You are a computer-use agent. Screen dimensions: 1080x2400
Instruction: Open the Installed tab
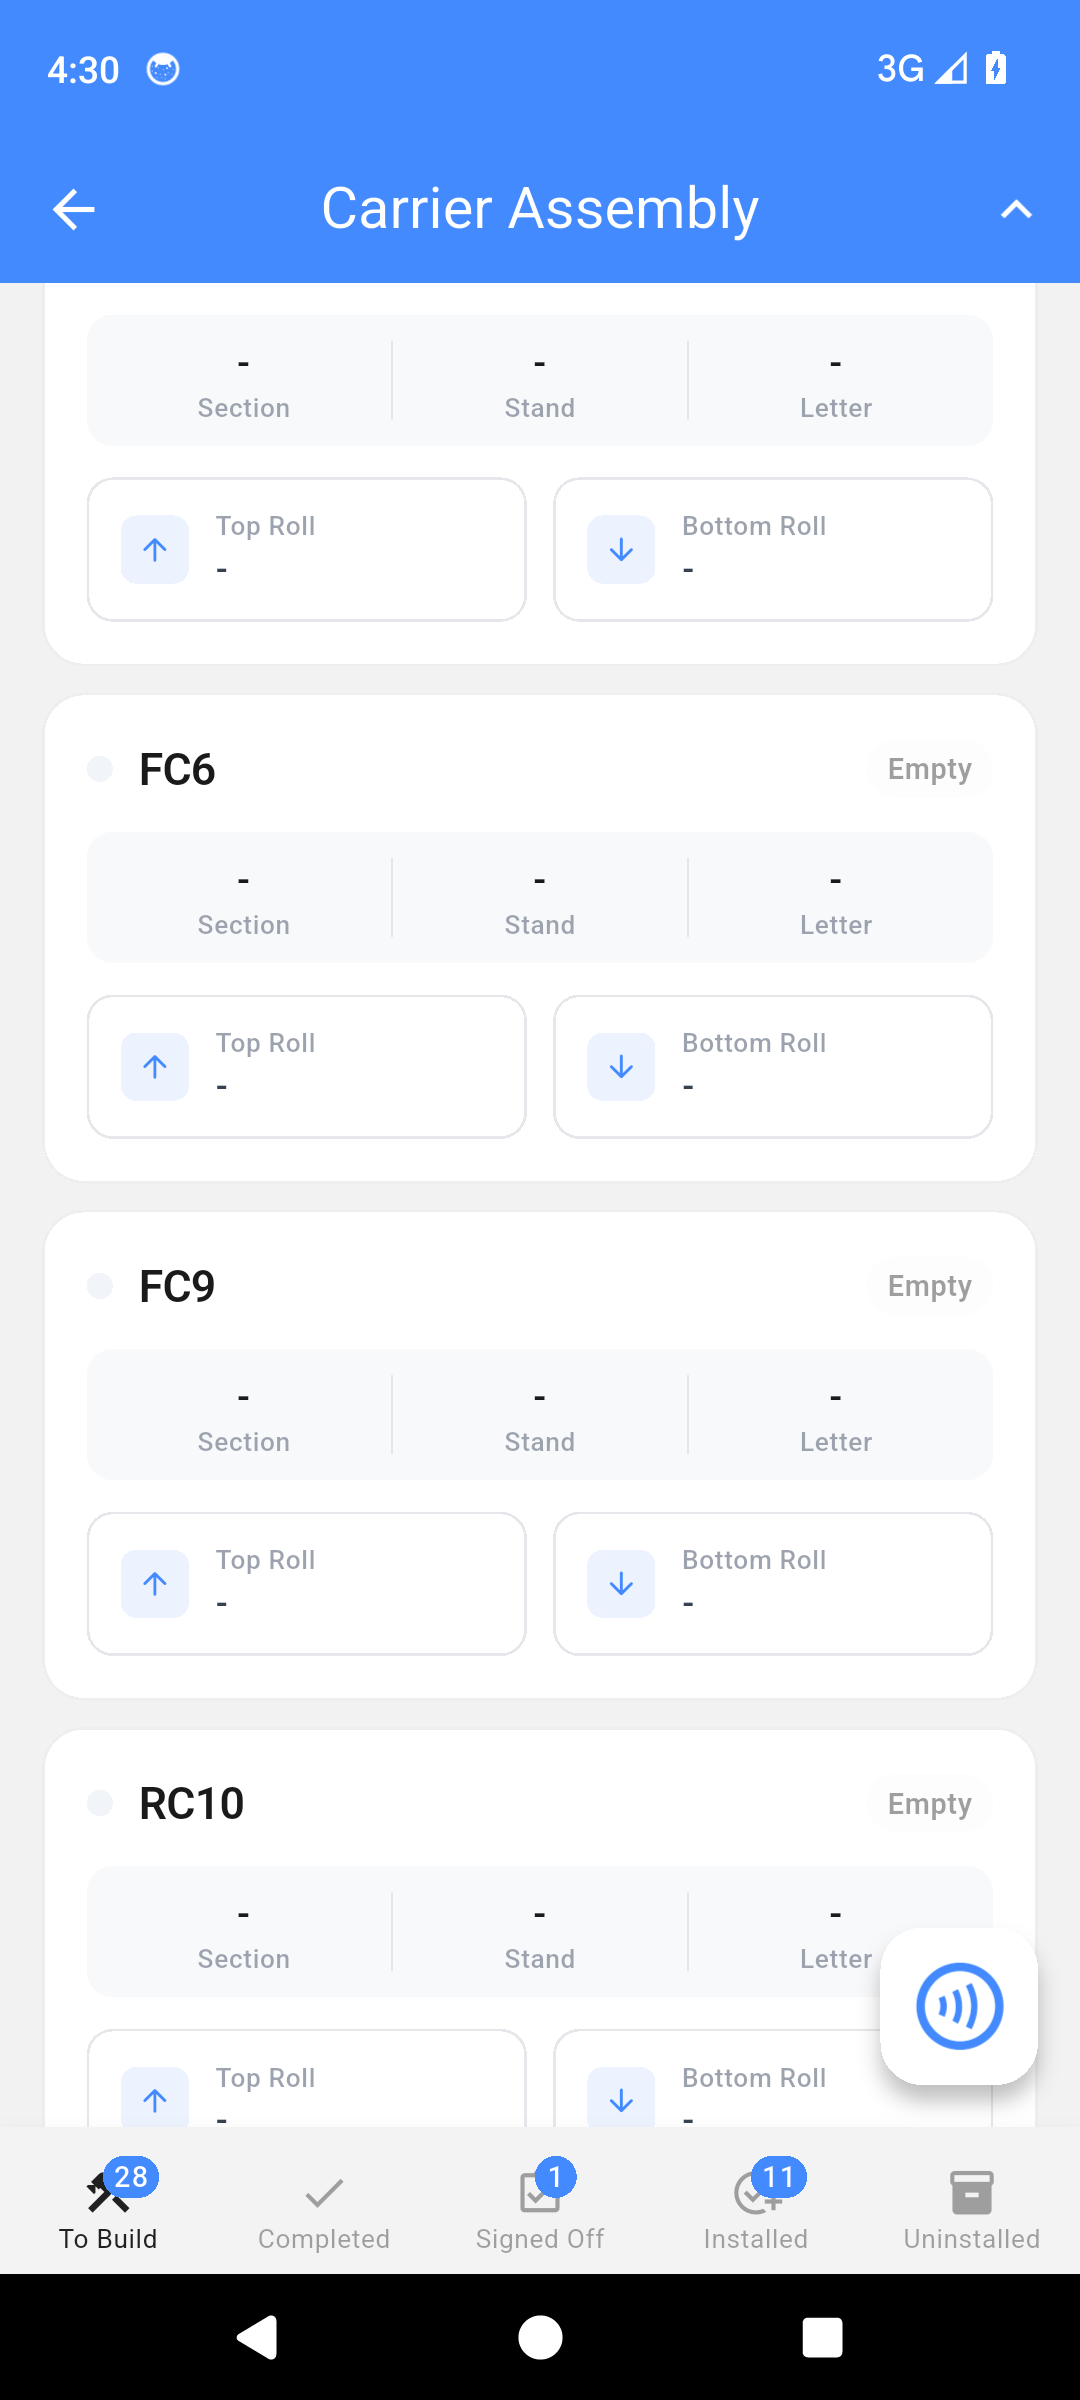click(756, 2210)
